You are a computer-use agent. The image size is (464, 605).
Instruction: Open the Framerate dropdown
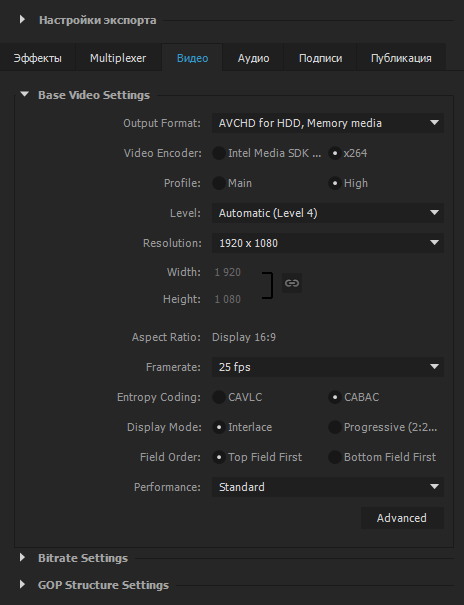[x=328, y=367]
